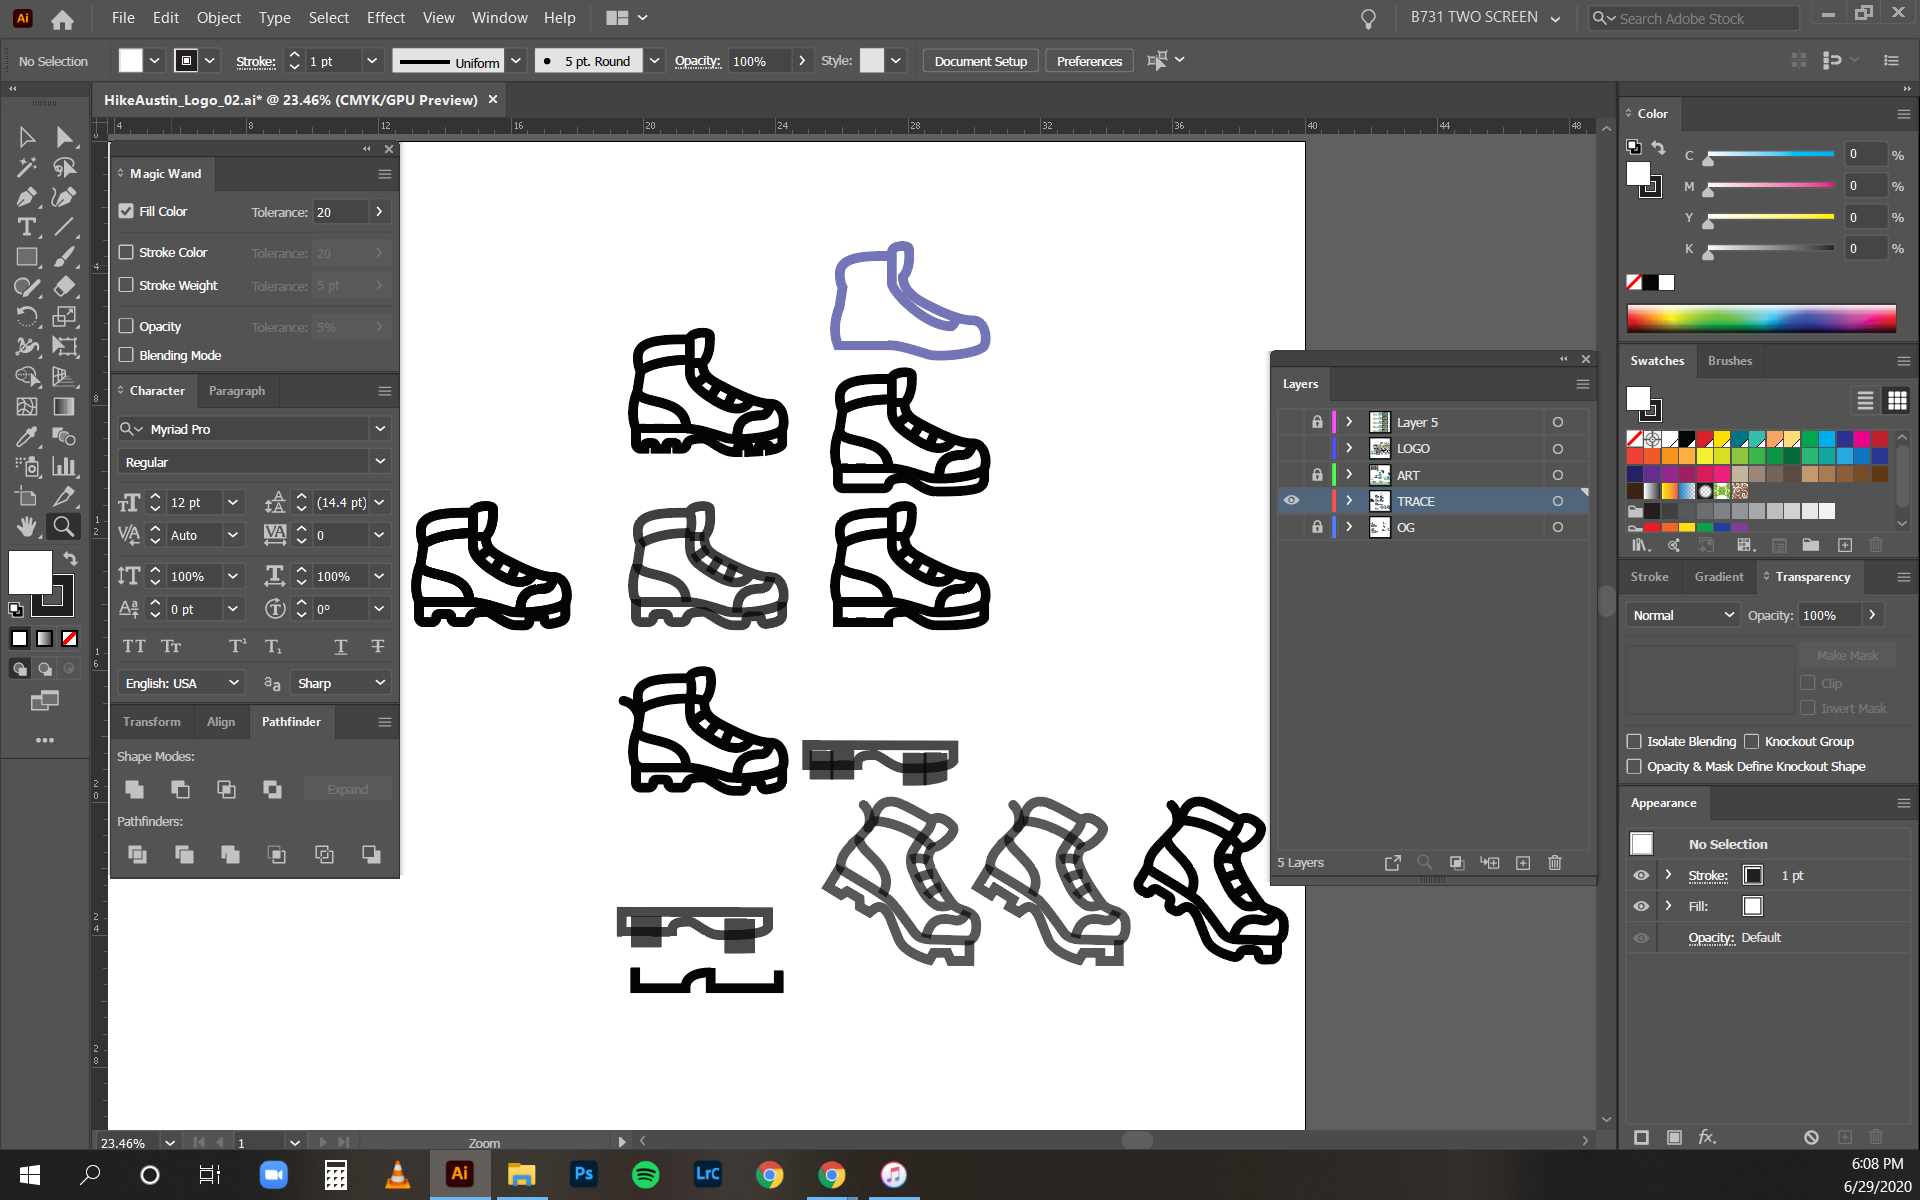
Task: Select the Eyedropper tool
Action: [27, 437]
